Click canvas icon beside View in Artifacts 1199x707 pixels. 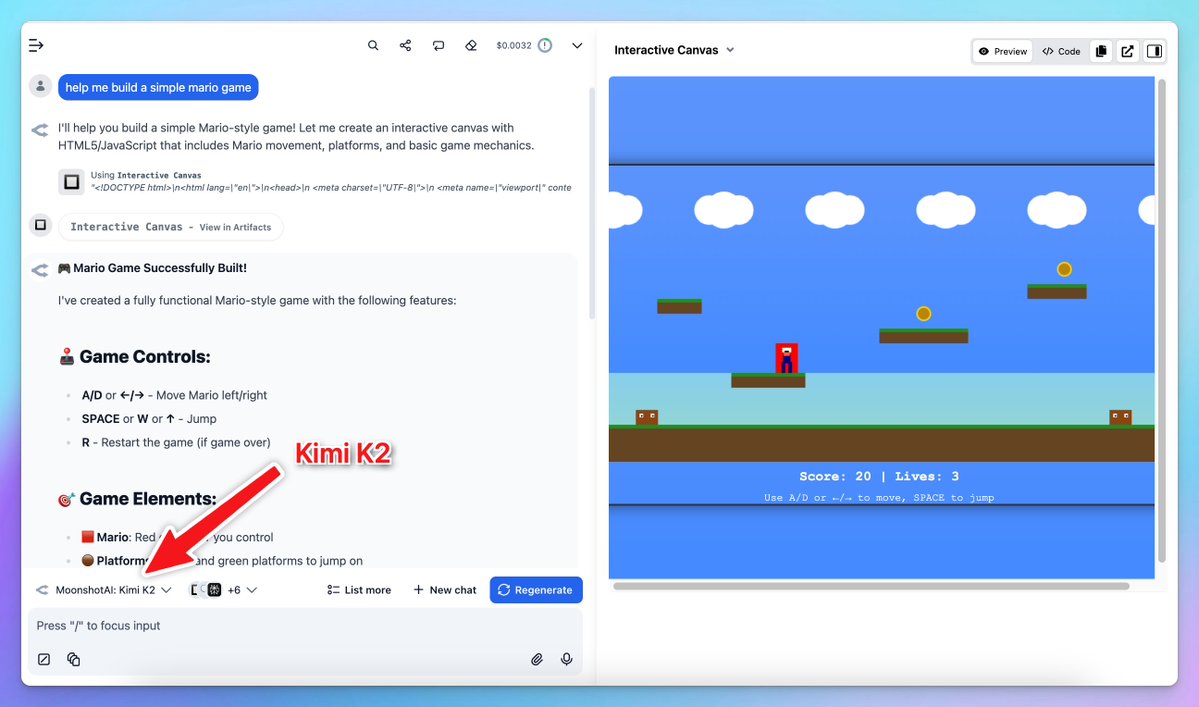point(41,225)
